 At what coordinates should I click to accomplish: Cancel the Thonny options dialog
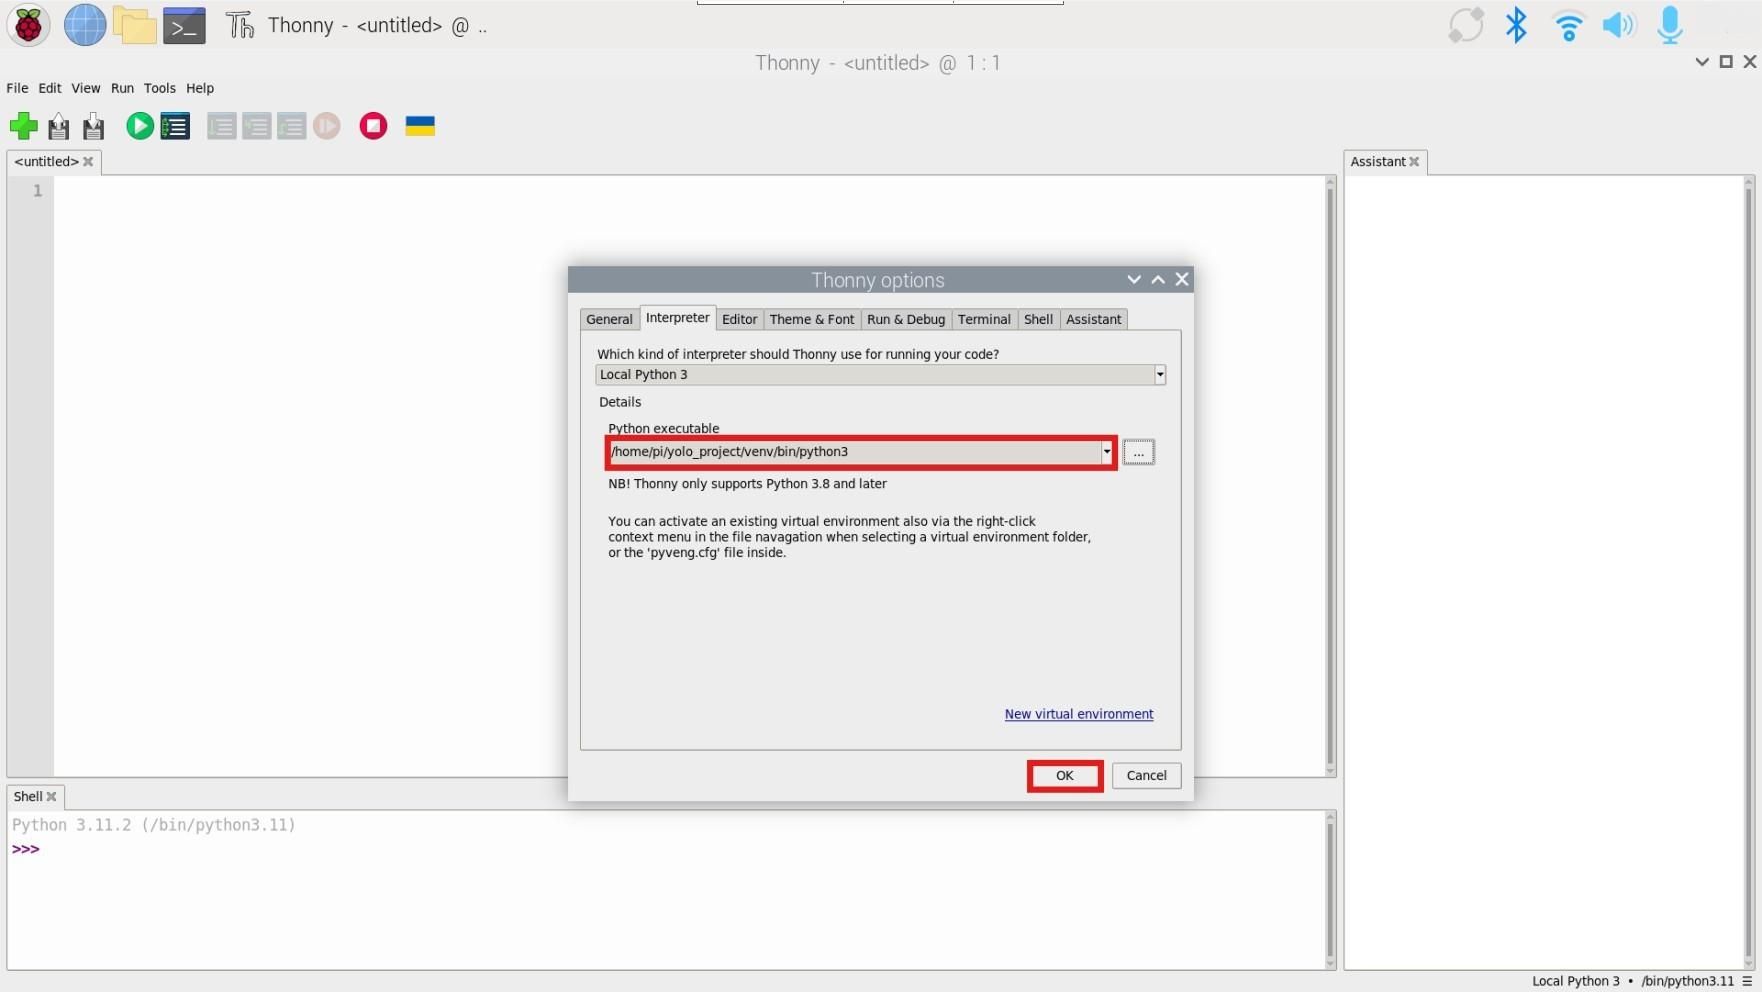1146,776
